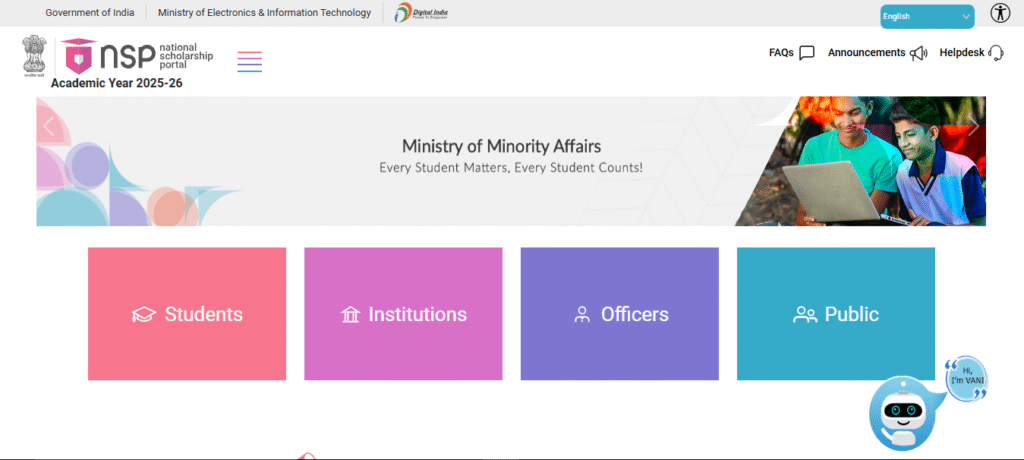The width and height of the screenshot is (1024, 460).
Task: Click the Announcements megaphone icon
Action: click(x=918, y=53)
